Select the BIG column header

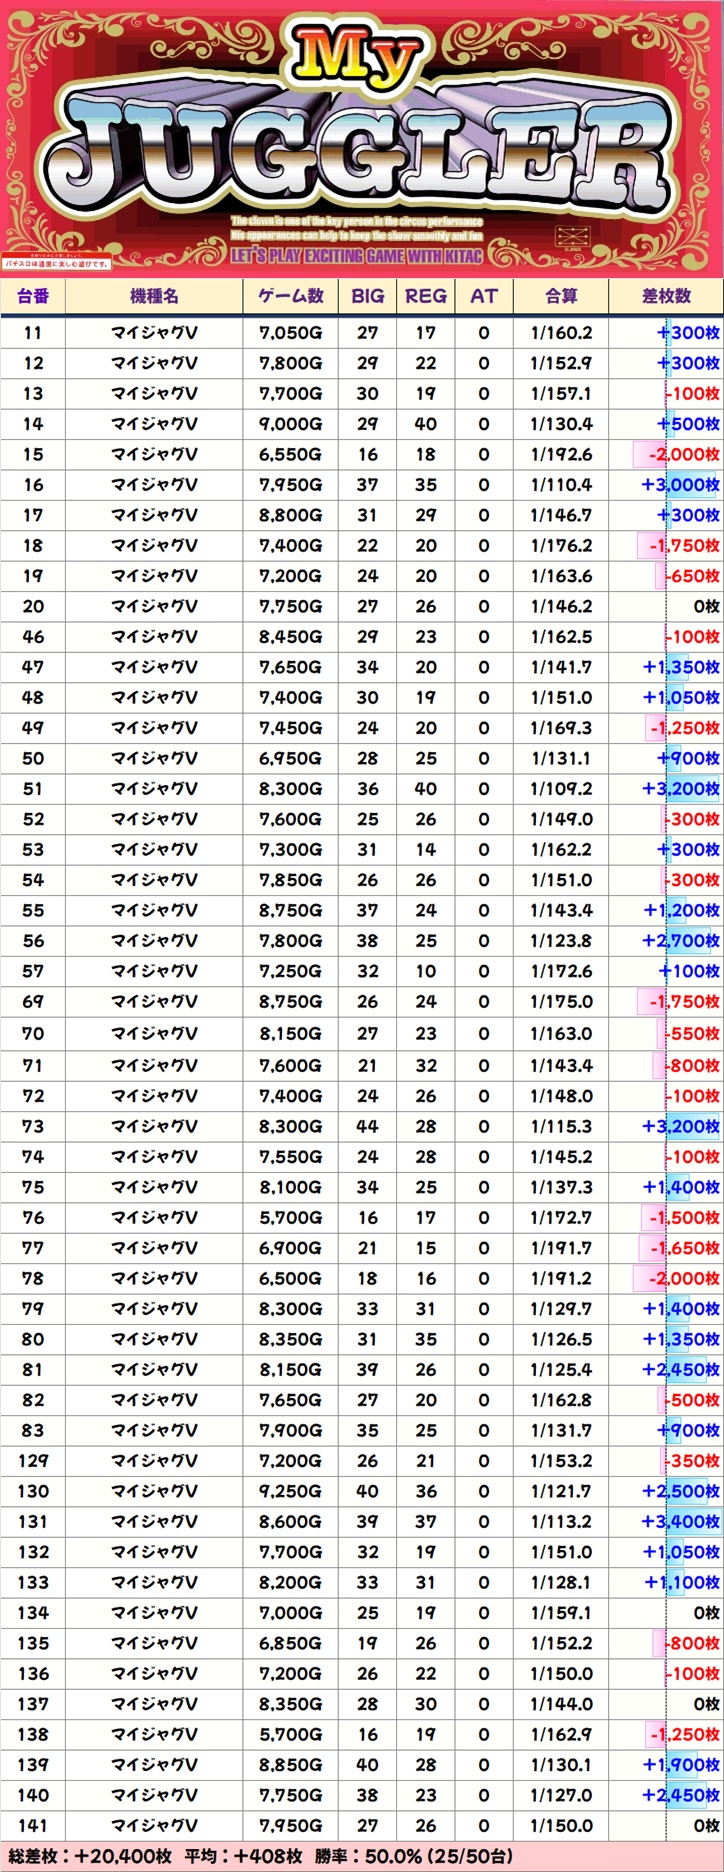pos(368,296)
